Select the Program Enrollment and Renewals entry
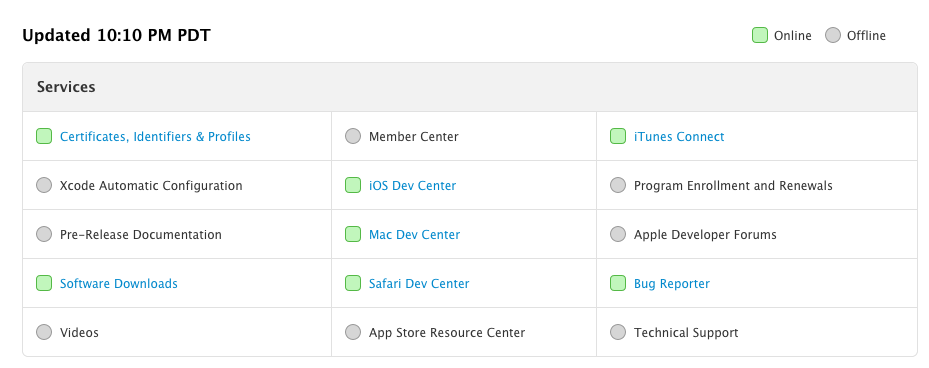This screenshot has height=368, width=929. point(733,186)
